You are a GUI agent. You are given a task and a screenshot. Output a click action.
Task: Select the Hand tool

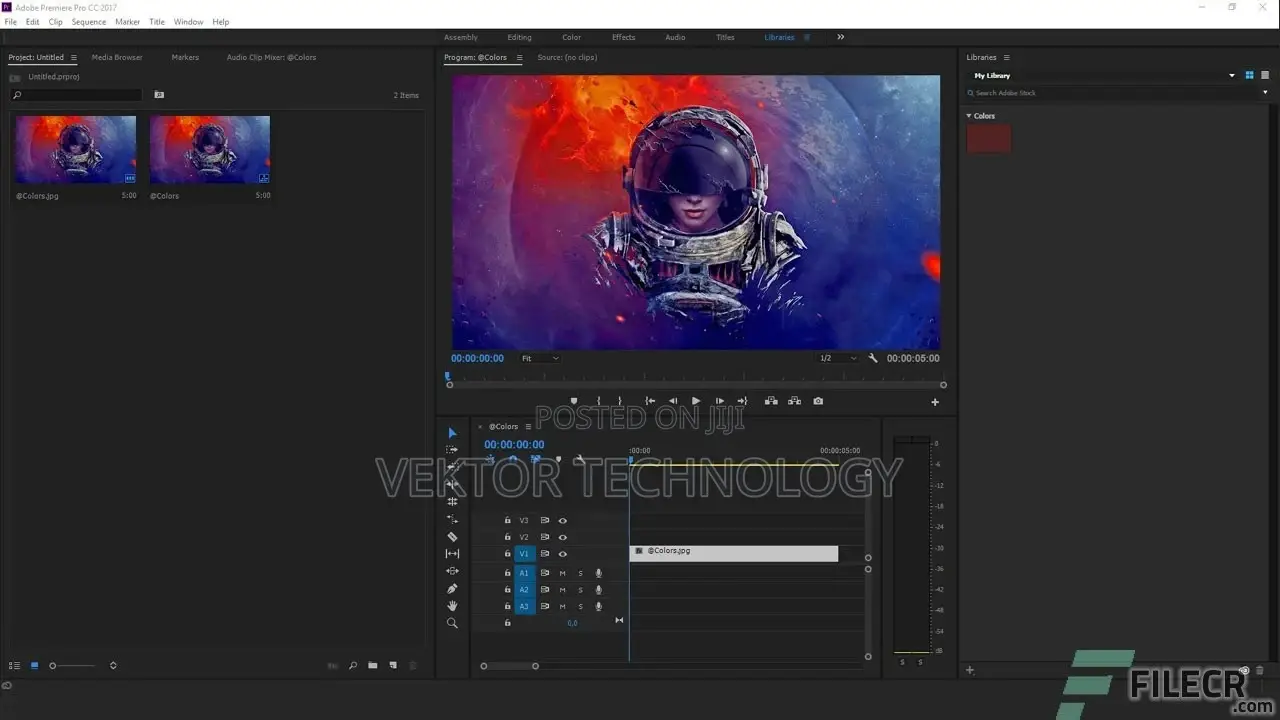tap(452, 605)
